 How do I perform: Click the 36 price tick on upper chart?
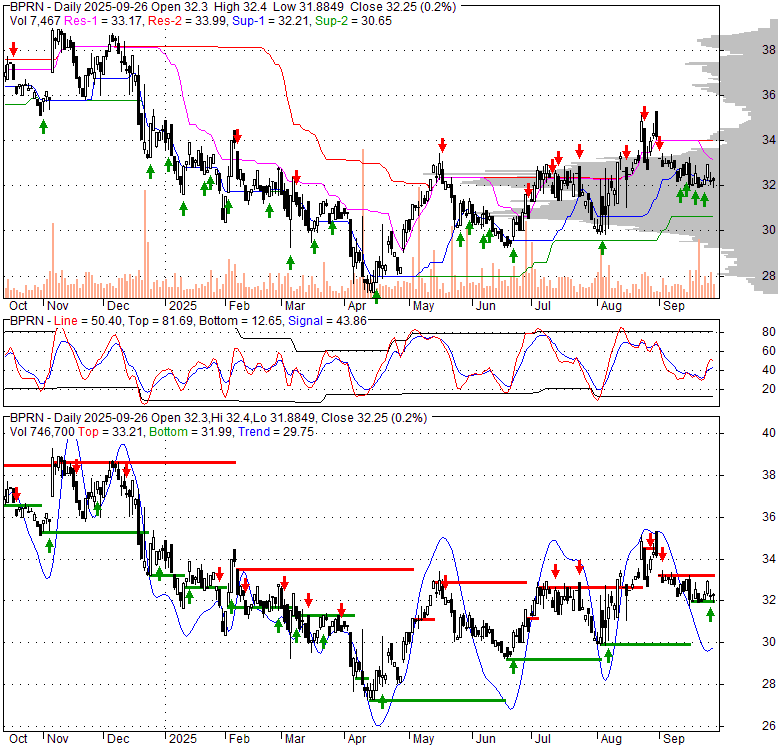769,94
